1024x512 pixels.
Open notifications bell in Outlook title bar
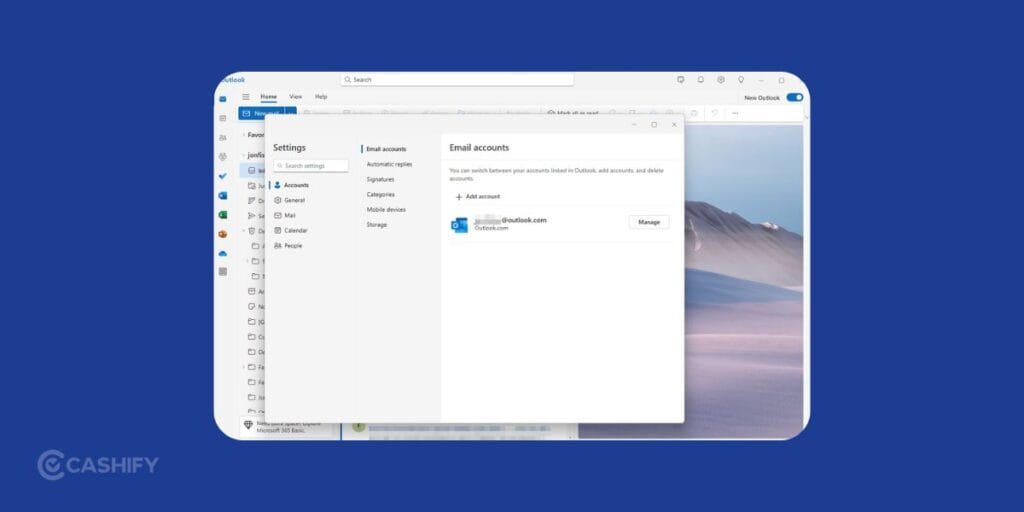coord(701,80)
